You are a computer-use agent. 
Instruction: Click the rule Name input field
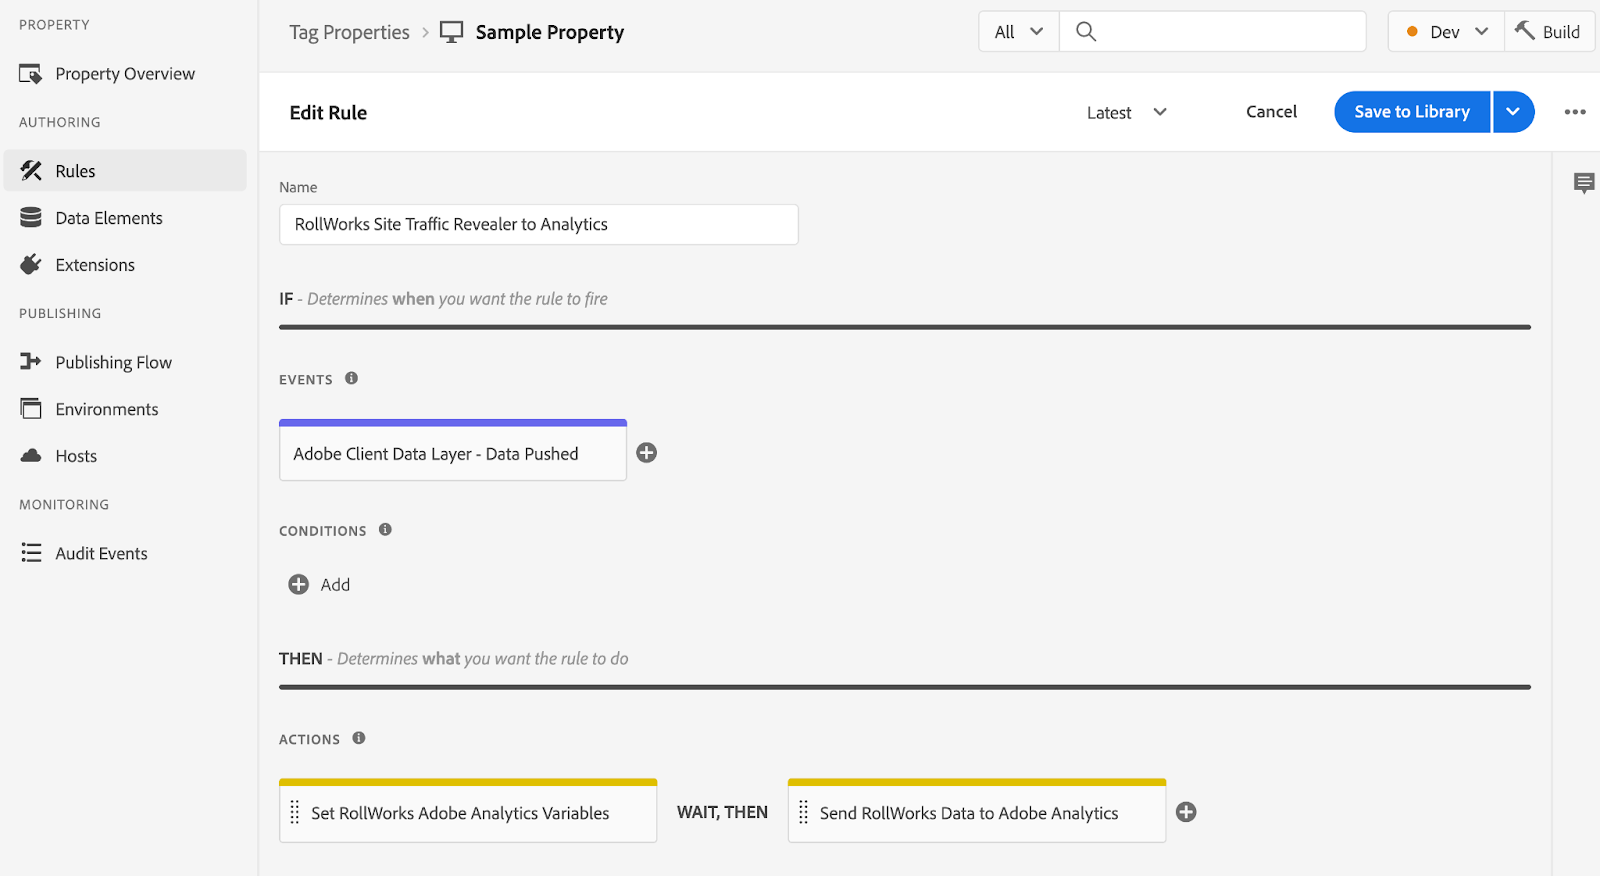click(538, 225)
